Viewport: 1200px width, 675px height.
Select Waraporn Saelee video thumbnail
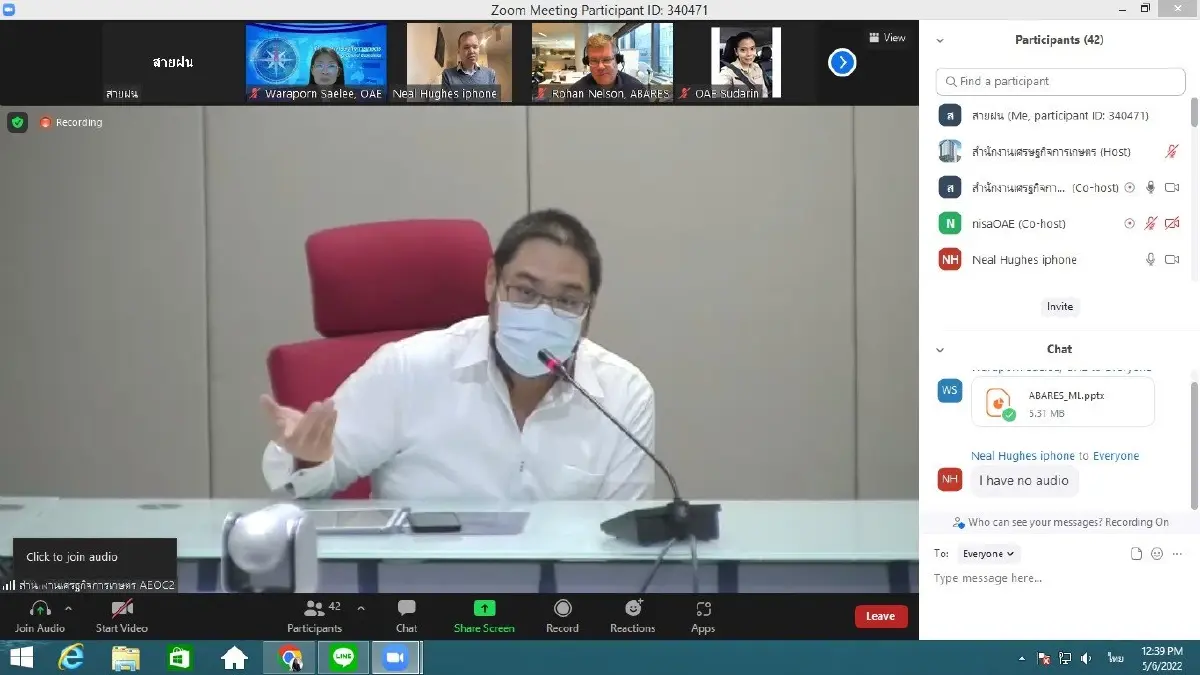point(315,62)
